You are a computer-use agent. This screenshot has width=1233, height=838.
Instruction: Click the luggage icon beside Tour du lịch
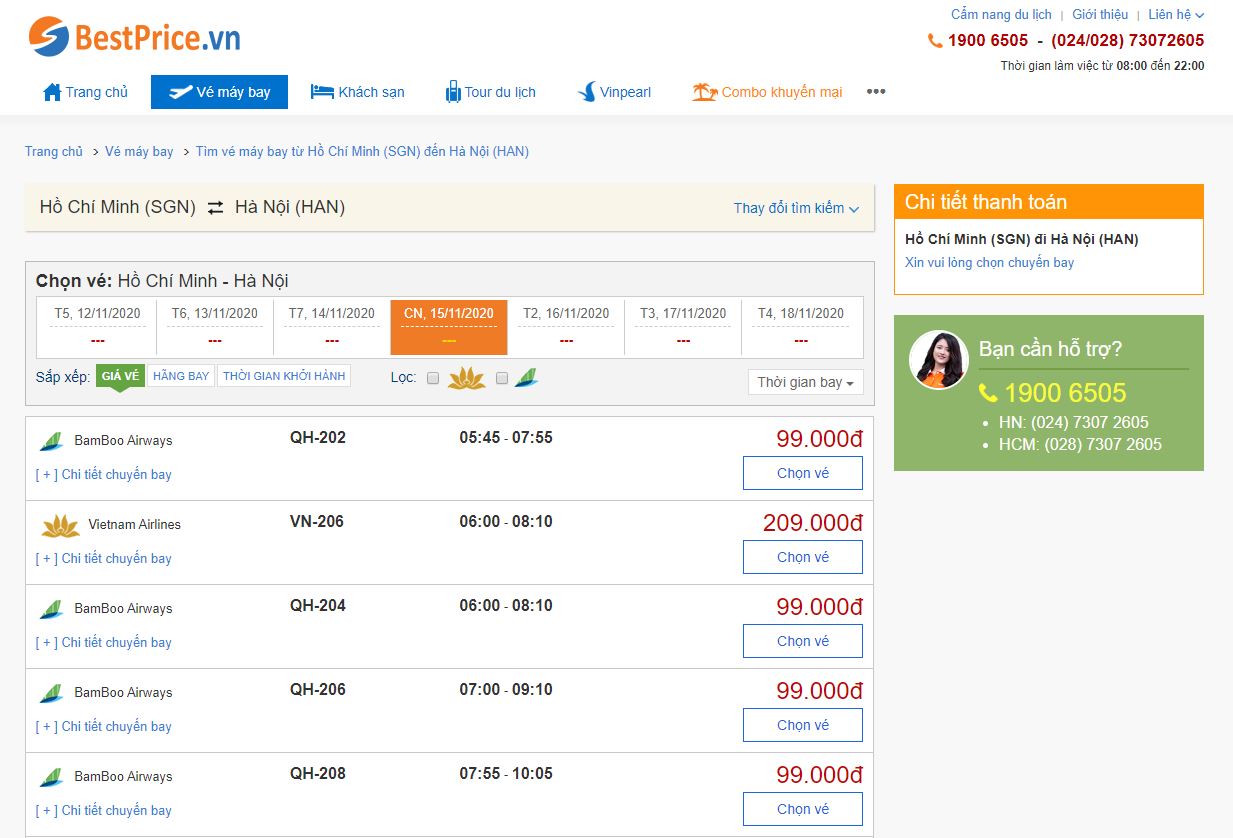453,92
